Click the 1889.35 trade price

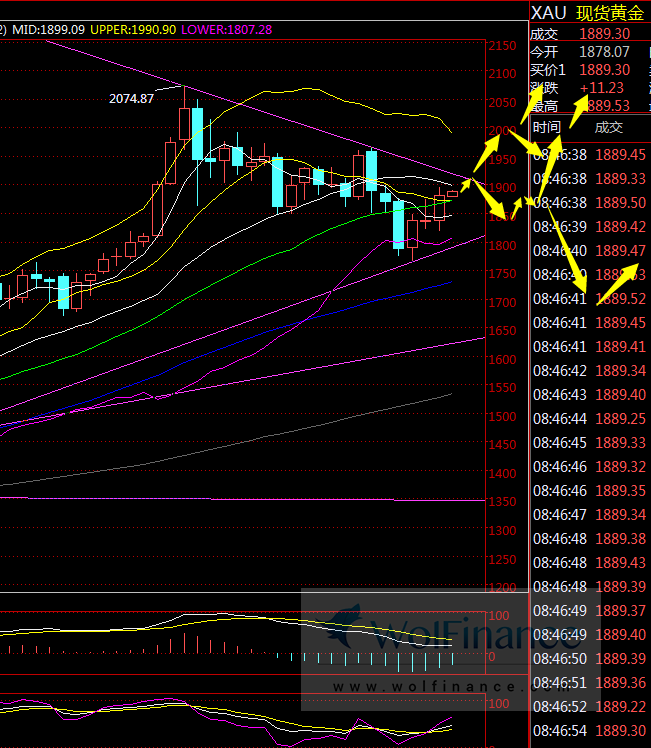coord(620,491)
